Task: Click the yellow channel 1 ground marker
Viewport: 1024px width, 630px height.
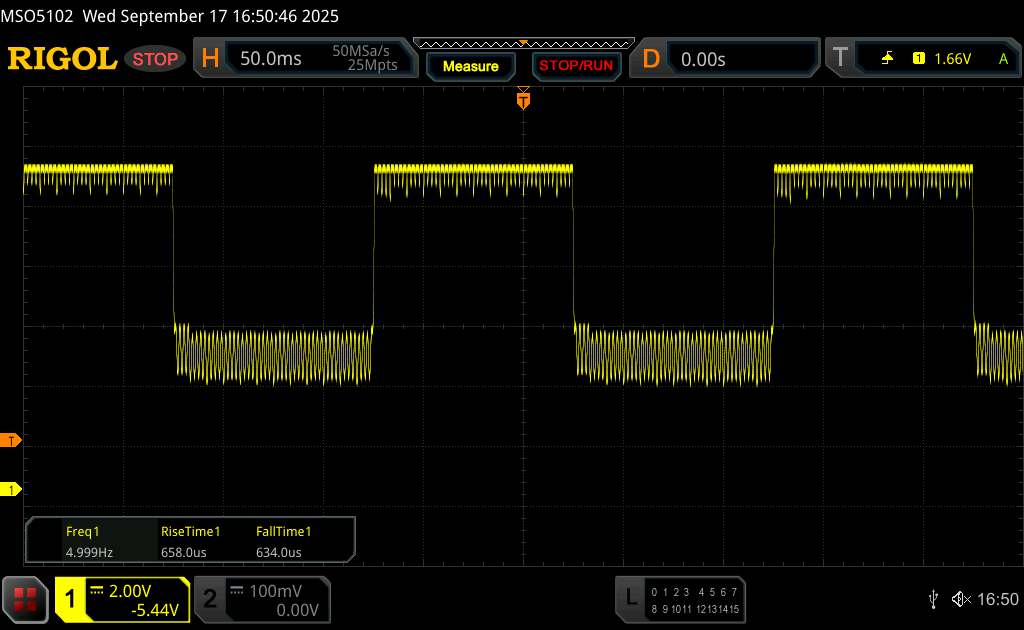Action: point(12,489)
